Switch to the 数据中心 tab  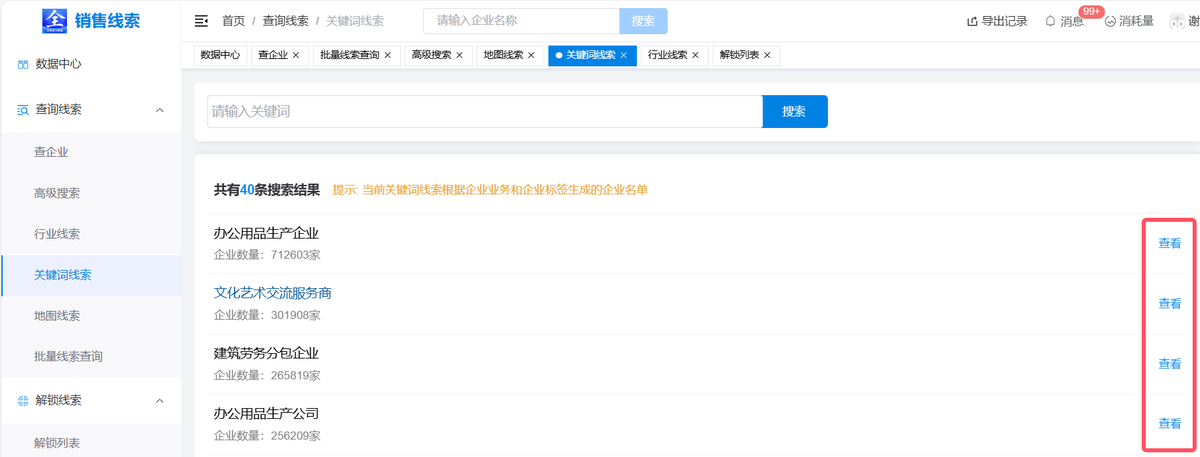pyautogui.click(x=220, y=56)
